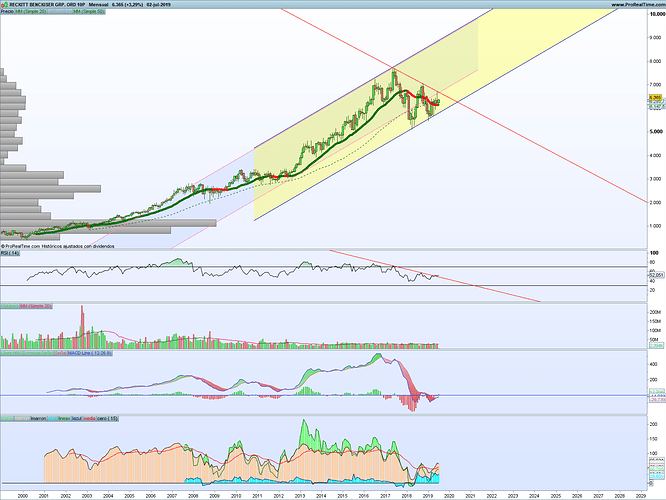Open the MACD Line (12-26-9) label
Image resolution: width=666 pixels, height=500 pixels.
point(90,353)
